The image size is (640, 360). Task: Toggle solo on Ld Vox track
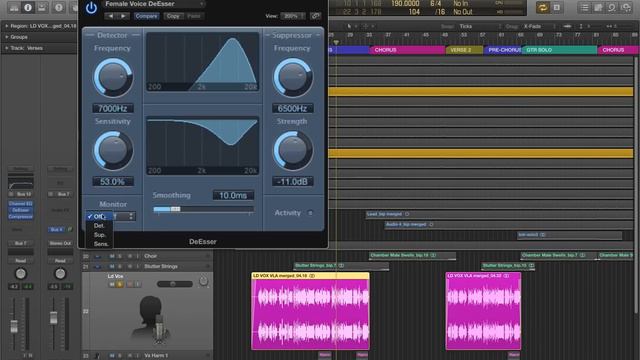(120, 284)
